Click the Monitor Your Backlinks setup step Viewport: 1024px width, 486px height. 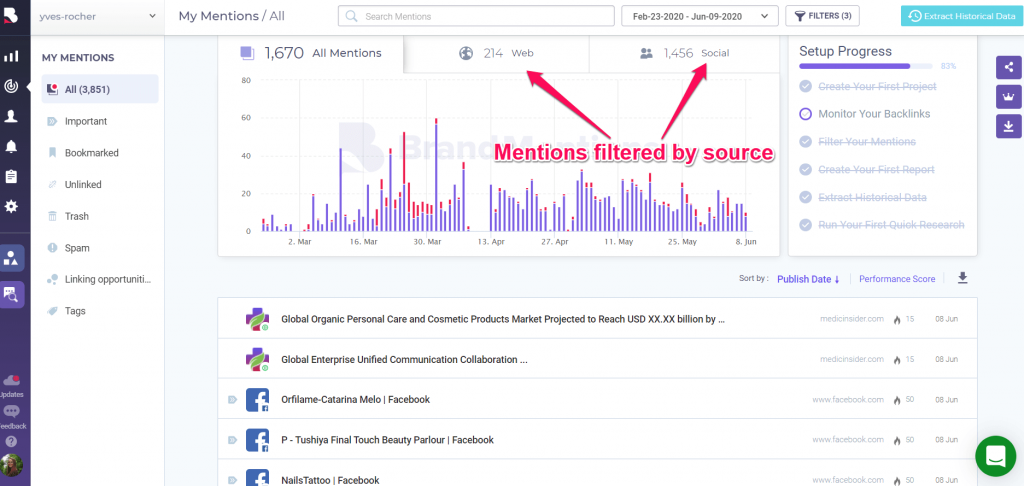[874, 114]
